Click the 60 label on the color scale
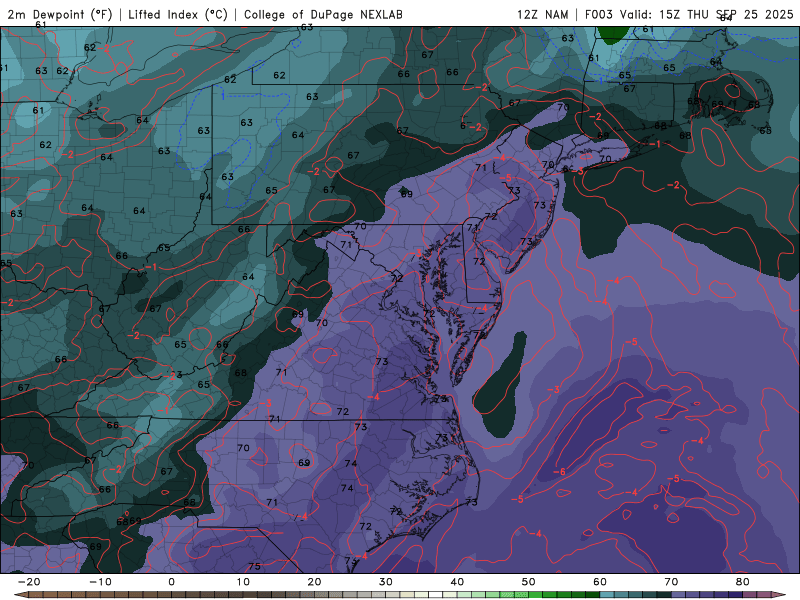Image resolution: width=800 pixels, height=600 pixels. [x=600, y=582]
